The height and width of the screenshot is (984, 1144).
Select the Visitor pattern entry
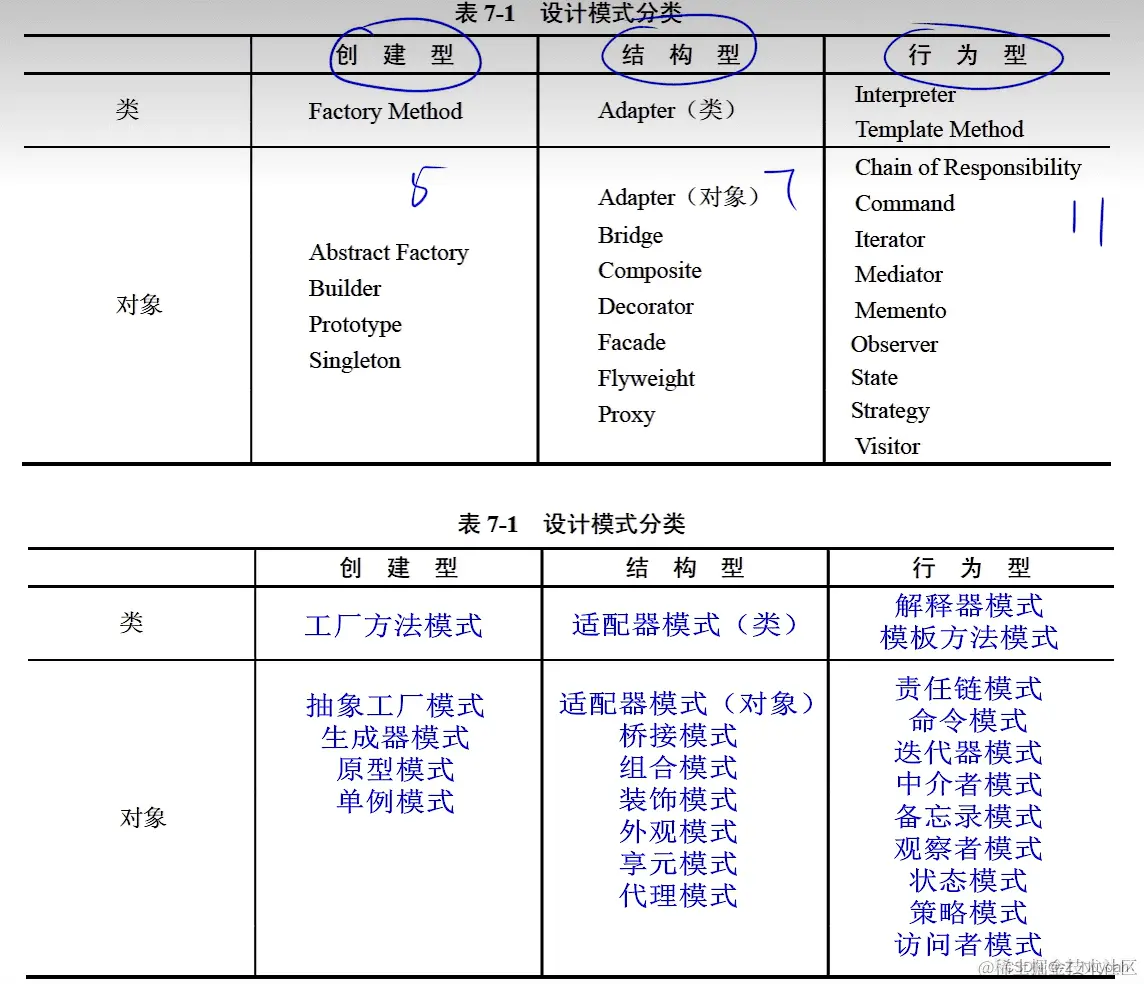pos(885,446)
